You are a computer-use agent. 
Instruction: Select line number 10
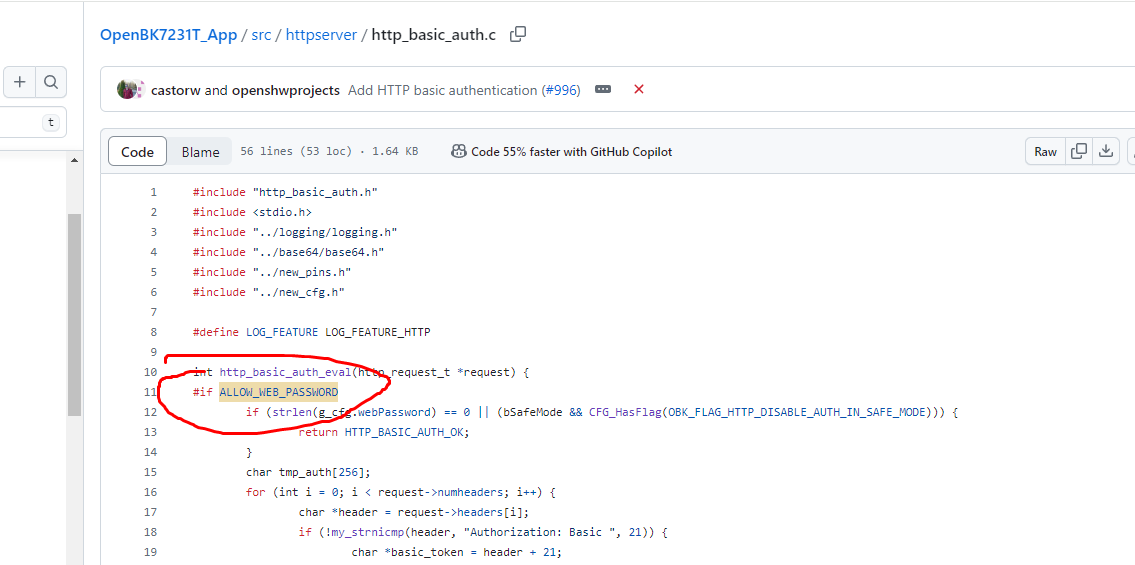pos(150,373)
